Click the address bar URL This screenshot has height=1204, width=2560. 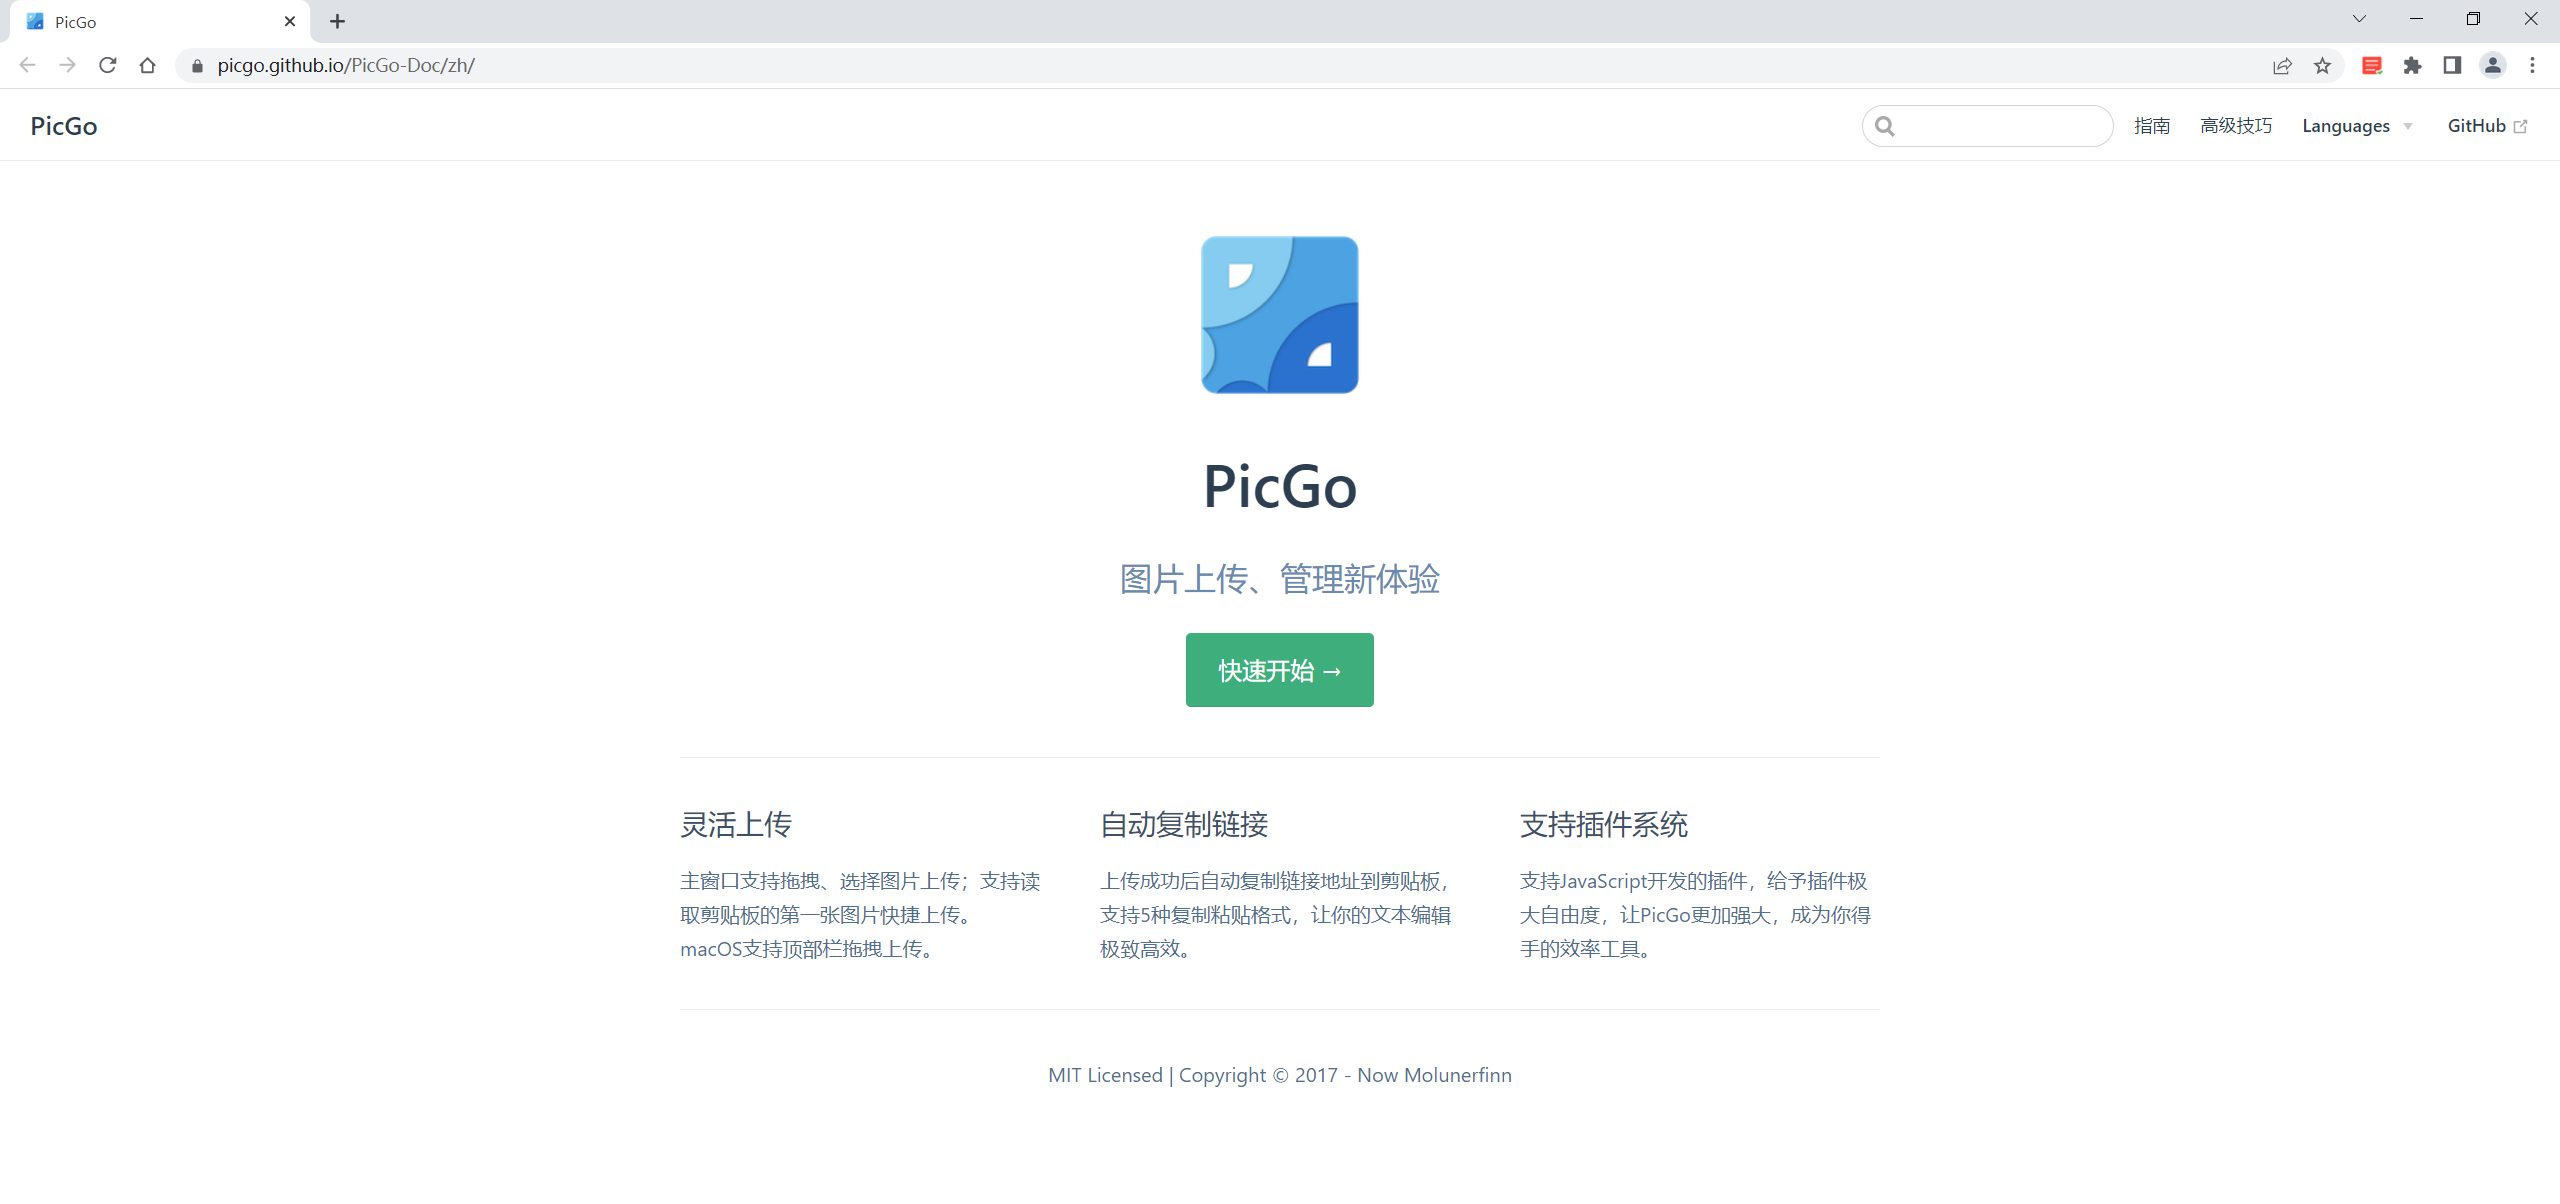click(346, 66)
